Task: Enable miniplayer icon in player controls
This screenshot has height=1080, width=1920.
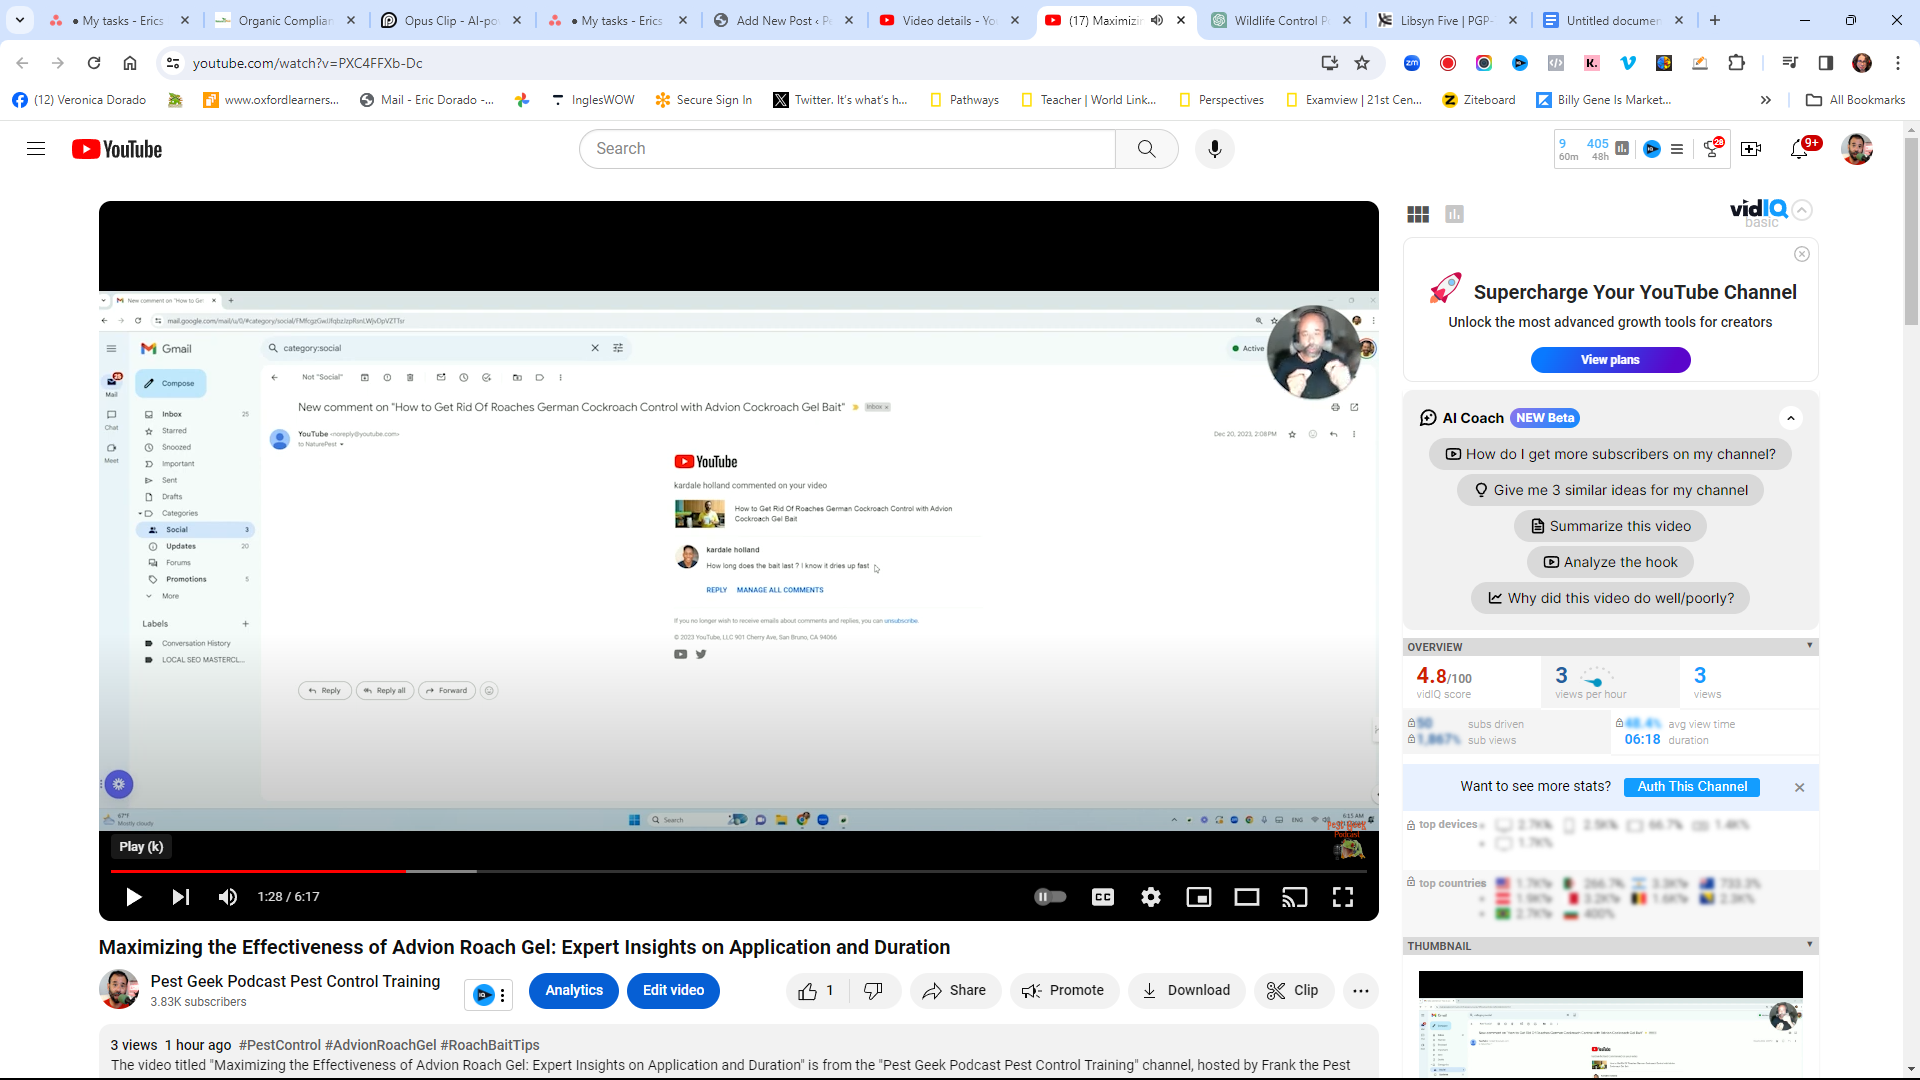Action: click(1199, 897)
